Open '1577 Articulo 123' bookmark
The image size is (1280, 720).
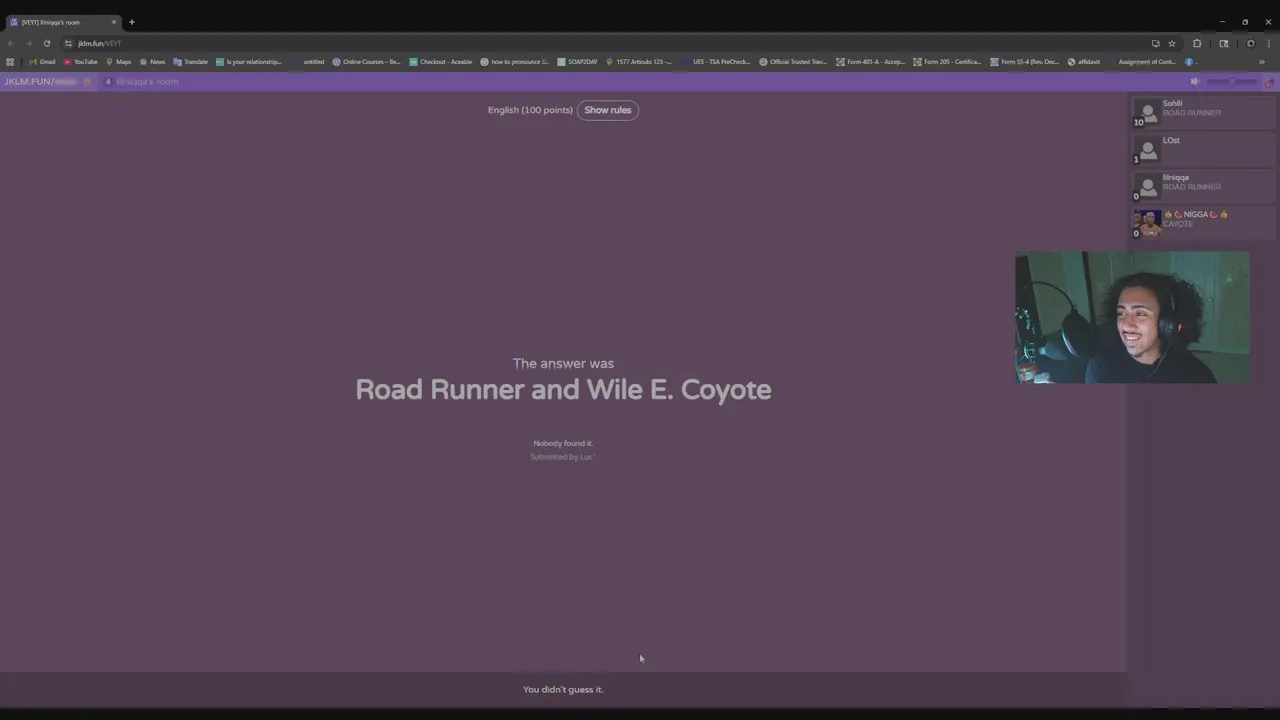click(639, 62)
